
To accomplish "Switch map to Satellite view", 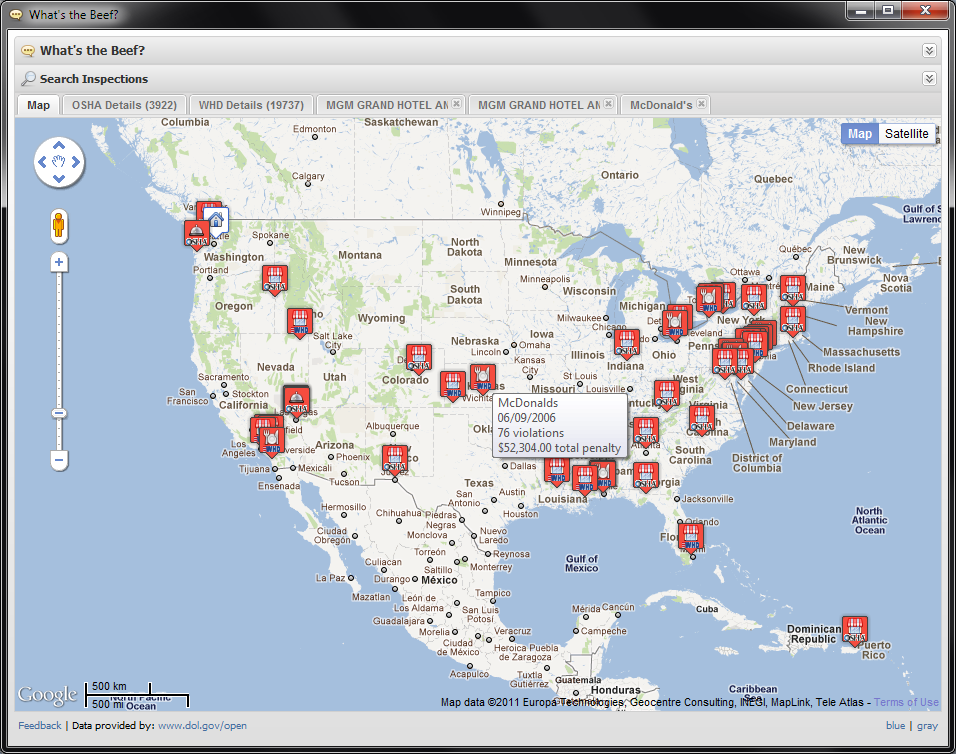I will point(907,134).
